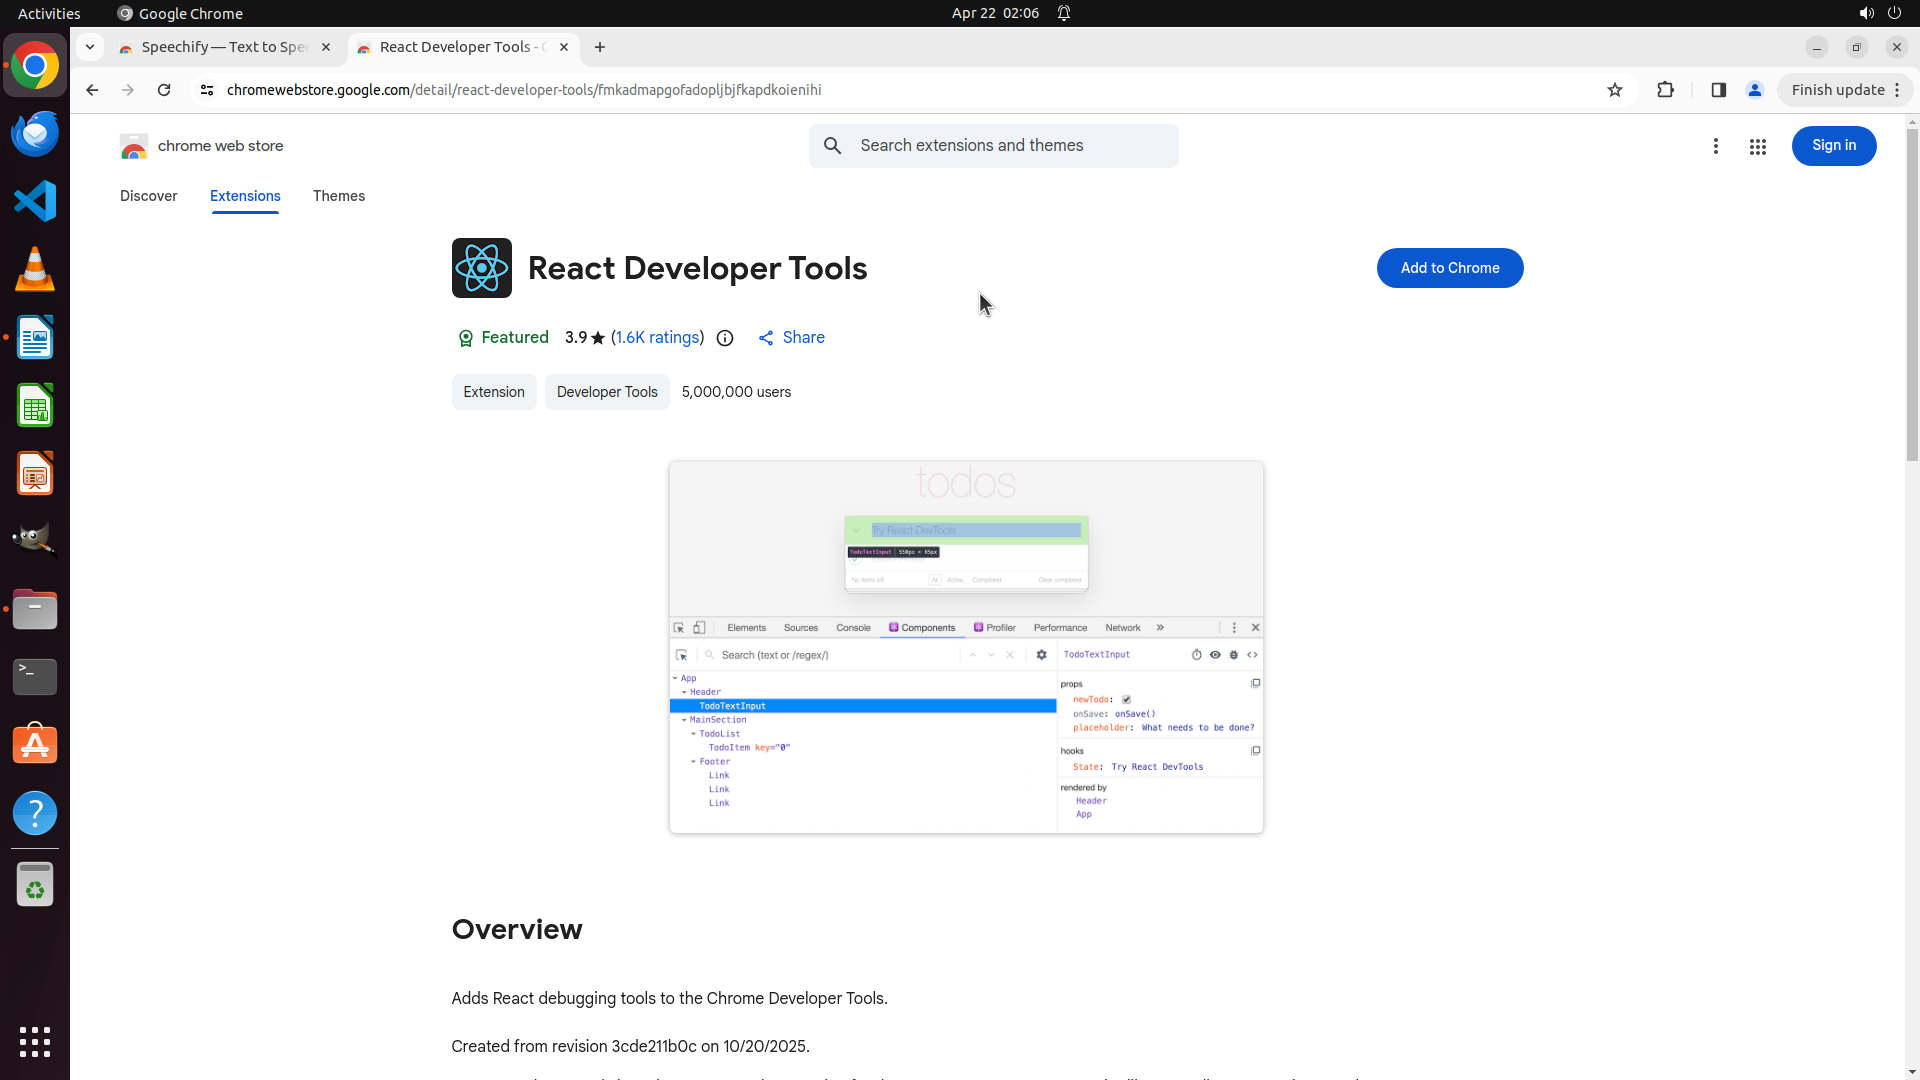
Task: Toggle Chrome side panel icon
Action: pyautogui.click(x=1718, y=90)
